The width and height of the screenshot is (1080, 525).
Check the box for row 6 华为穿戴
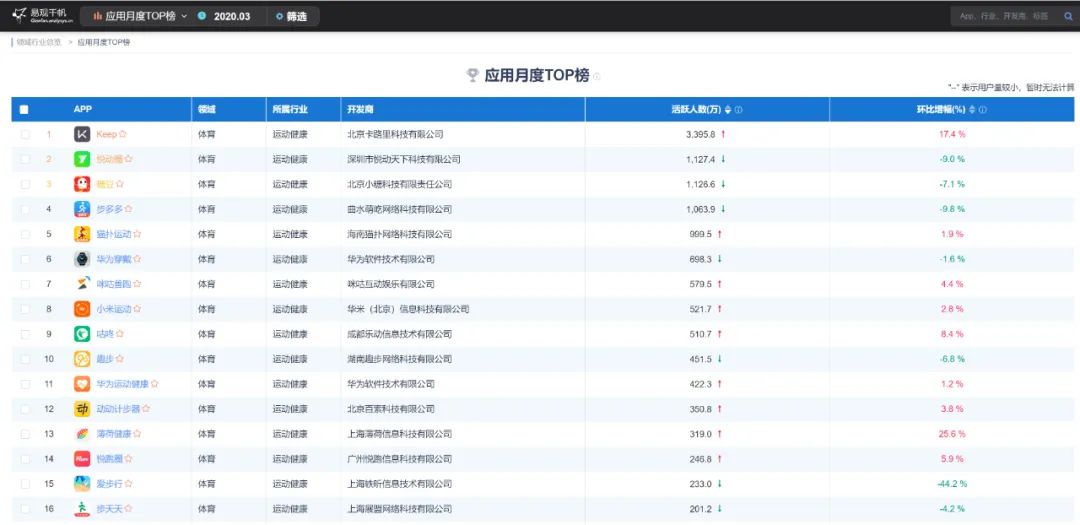25,259
